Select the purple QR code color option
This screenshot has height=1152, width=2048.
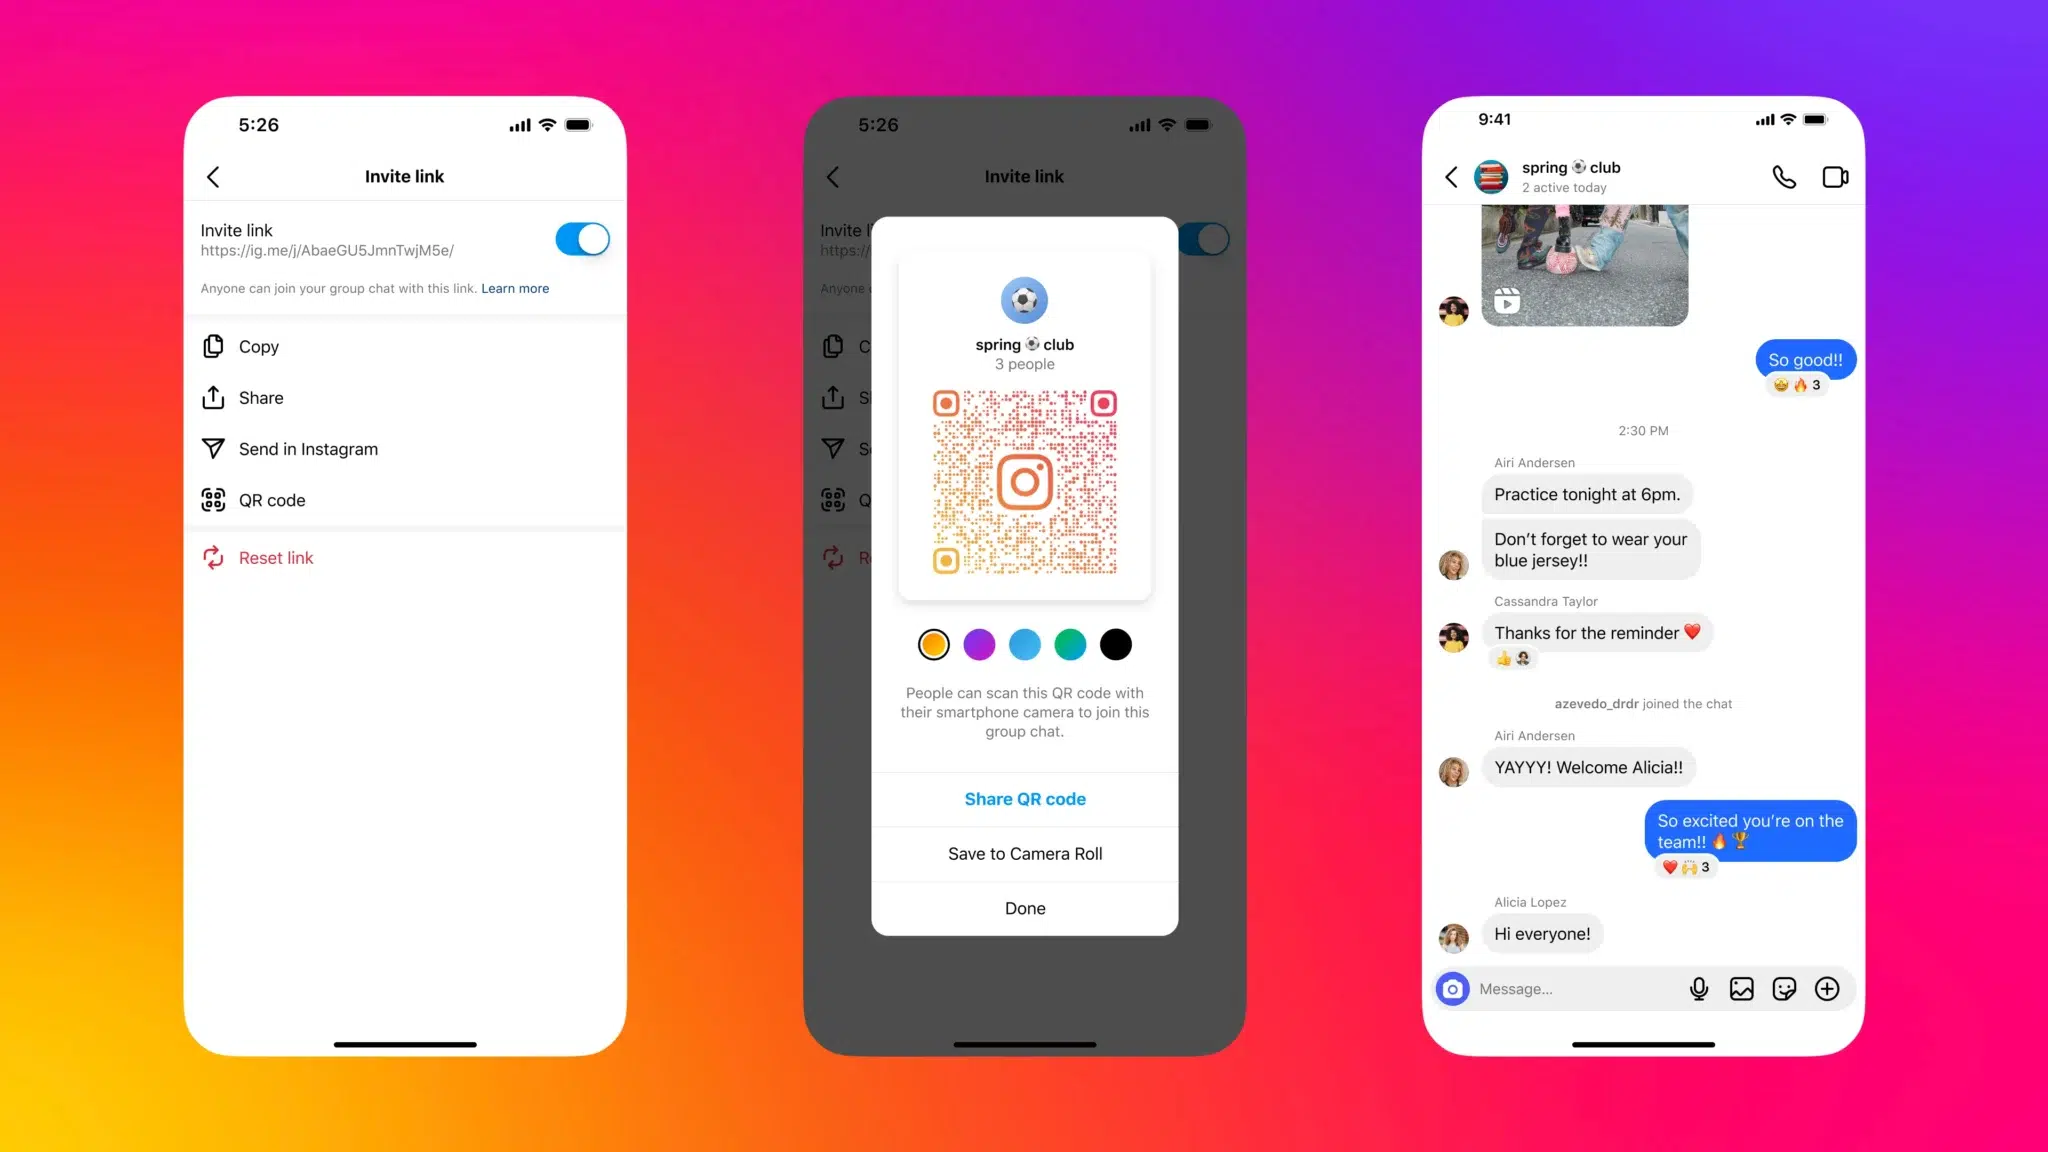(979, 644)
